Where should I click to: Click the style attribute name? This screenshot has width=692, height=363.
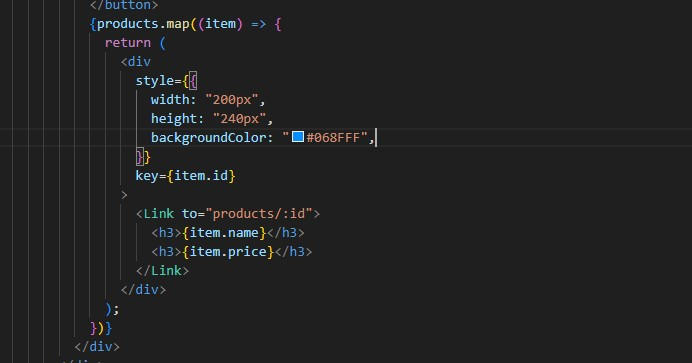coord(154,81)
